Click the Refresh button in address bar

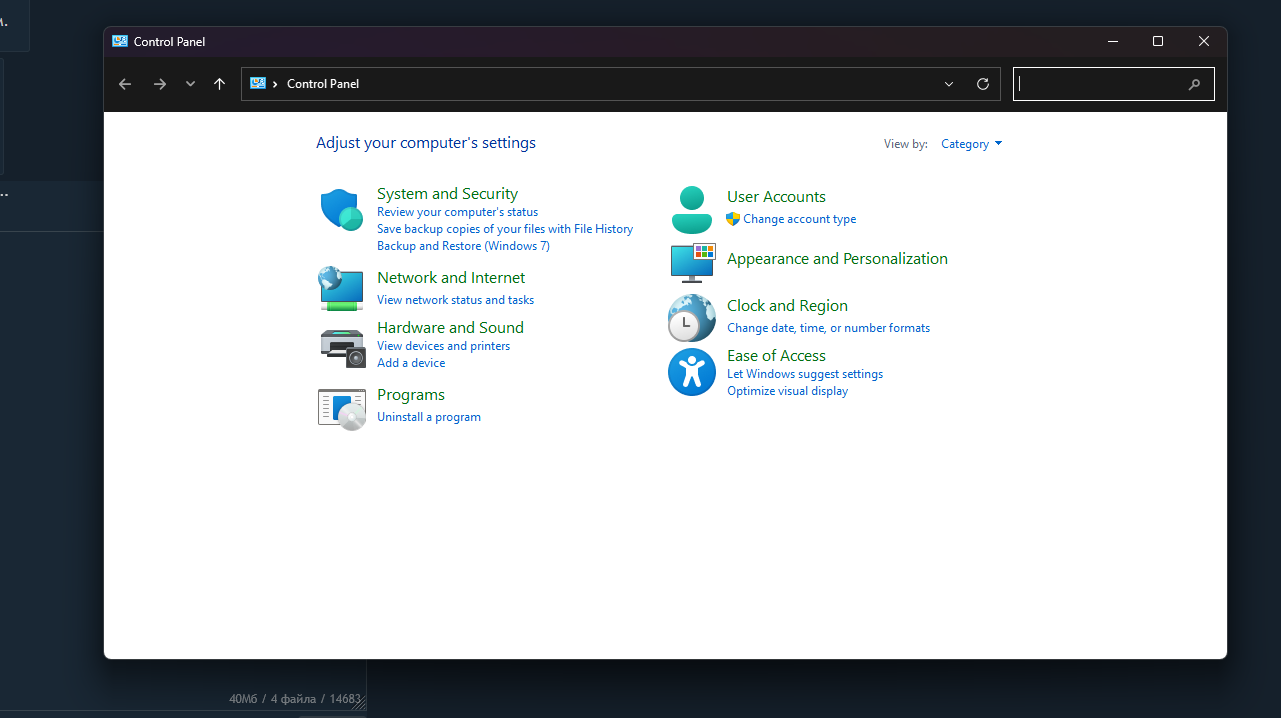[983, 84]
